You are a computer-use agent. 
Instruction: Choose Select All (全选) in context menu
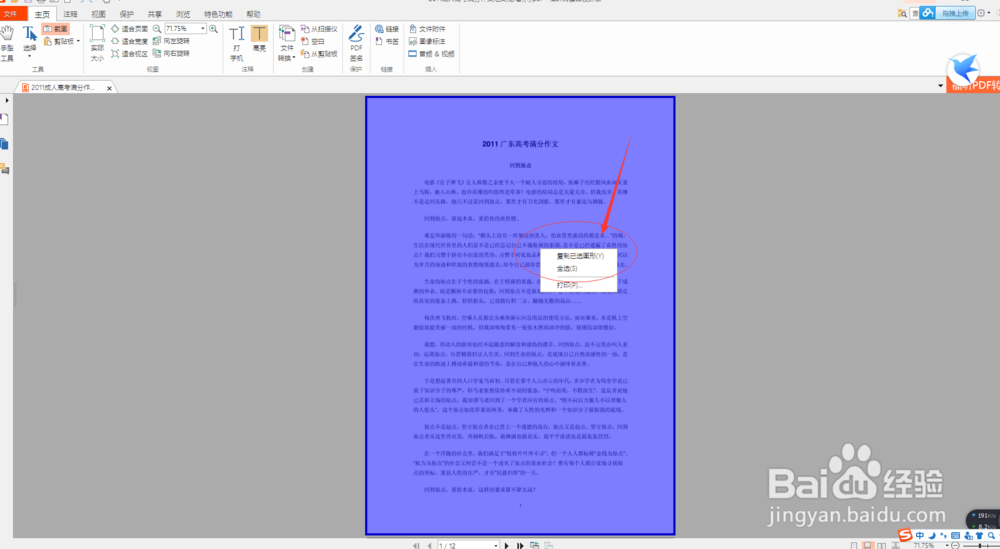tap(579, 268)
